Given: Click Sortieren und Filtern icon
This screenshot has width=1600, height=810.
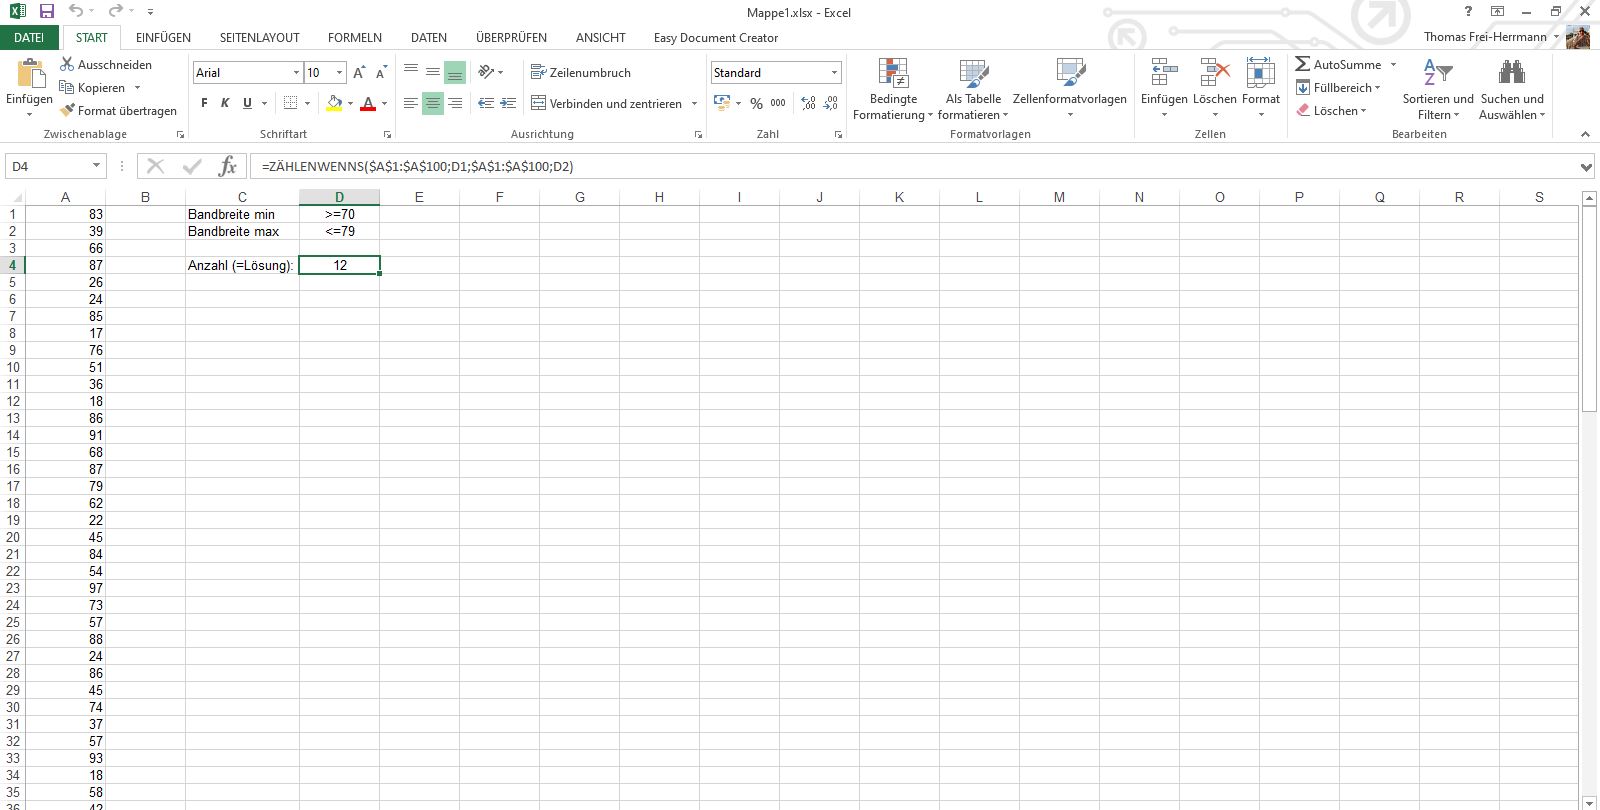Looking at the screenshot, I should coord(1437,75).
